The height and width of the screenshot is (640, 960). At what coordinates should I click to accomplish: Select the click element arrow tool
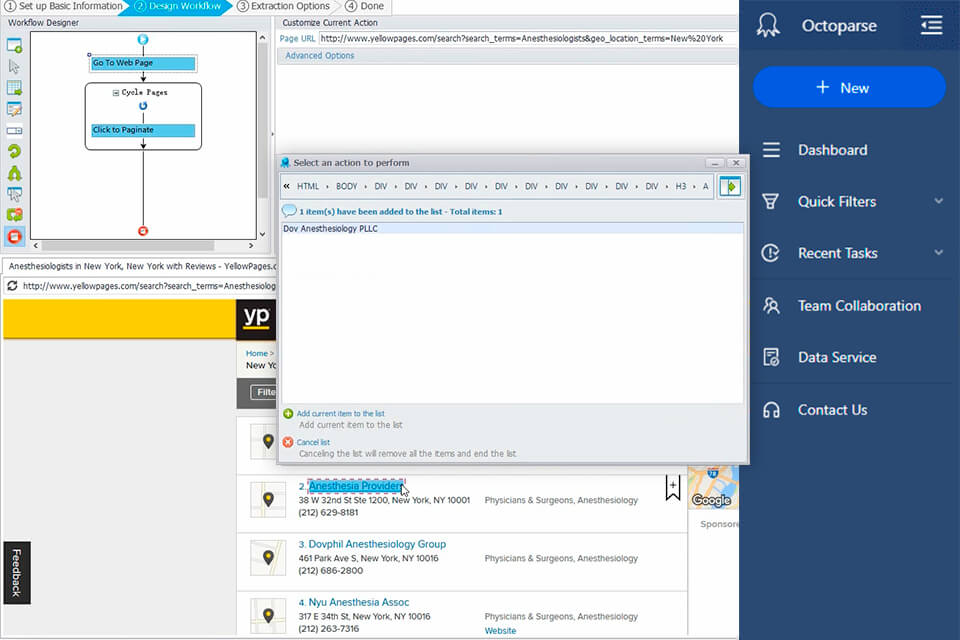point(14,66)
